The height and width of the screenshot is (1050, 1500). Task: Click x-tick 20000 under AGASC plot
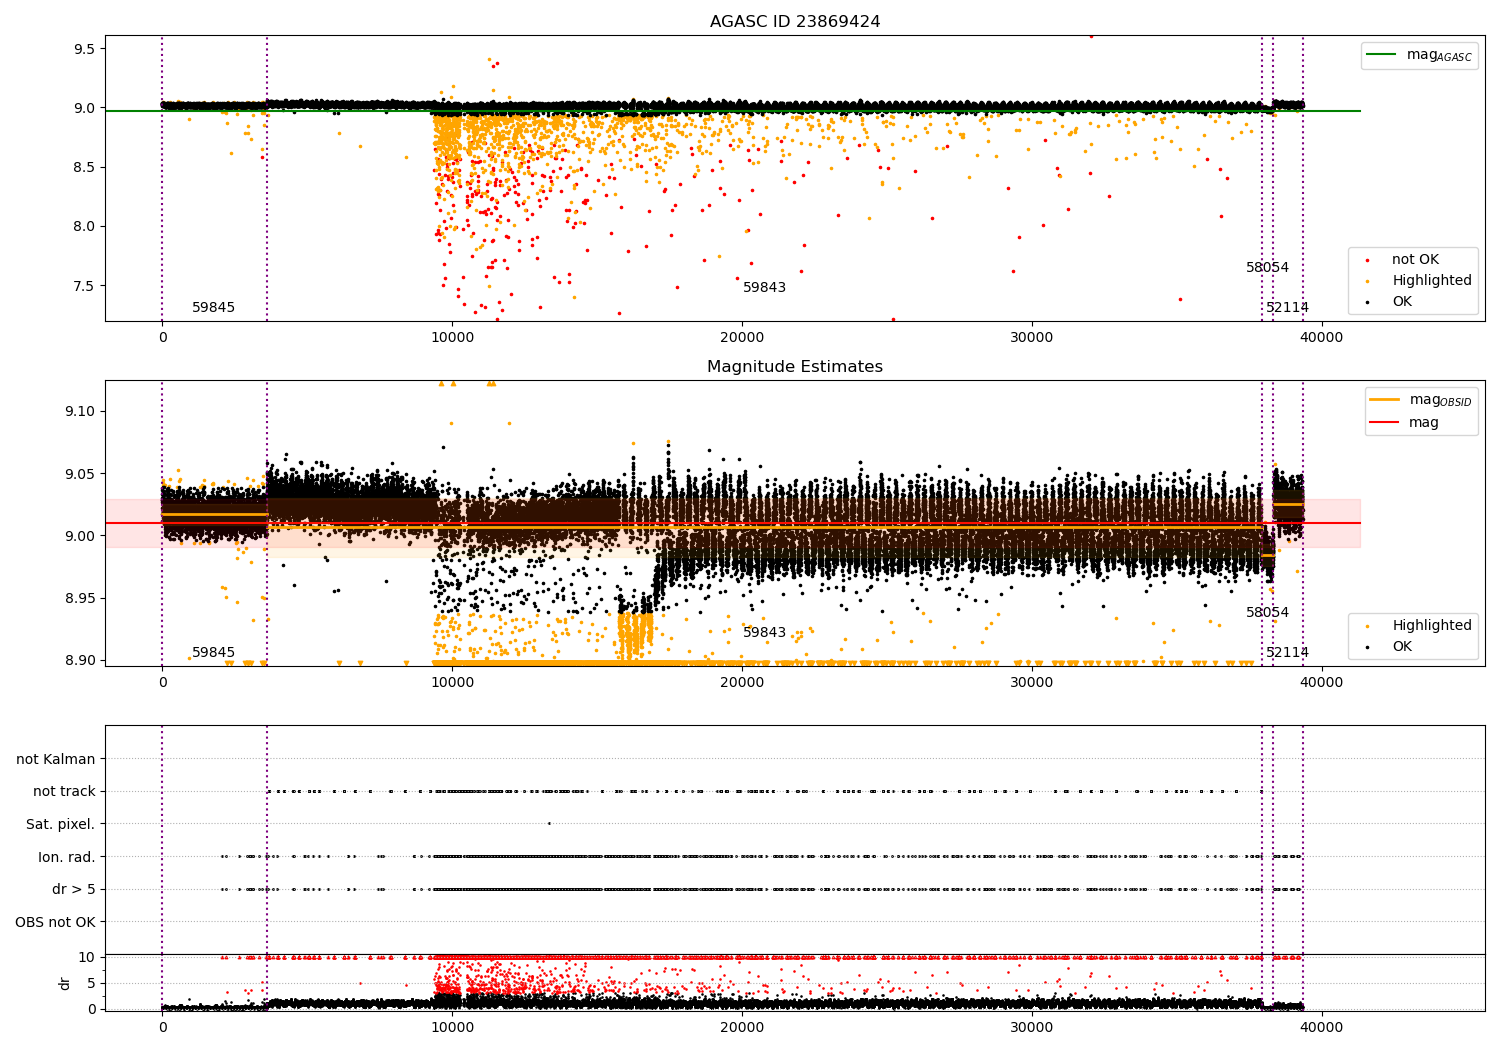[x=742, y=338]
